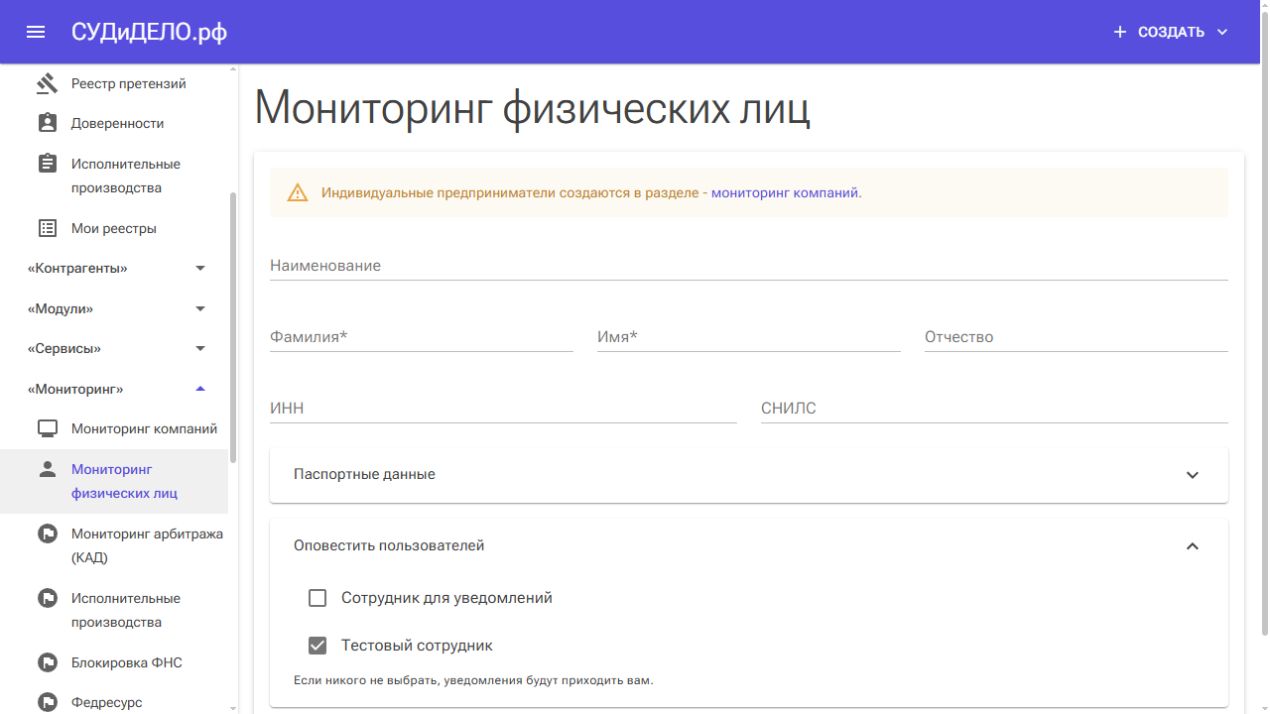
Task: Click the Если никого не выбрать hint text
Action: click(473, 680)
